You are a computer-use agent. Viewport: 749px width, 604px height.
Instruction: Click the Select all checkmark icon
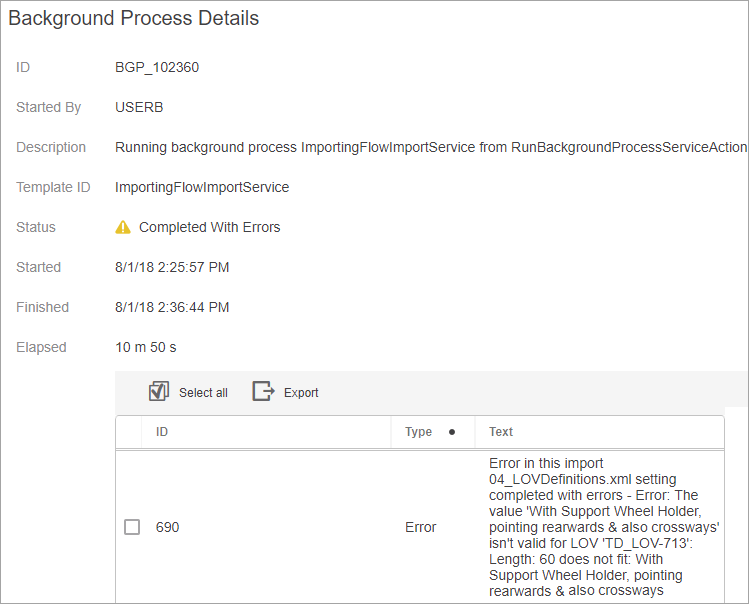(159, 392)
